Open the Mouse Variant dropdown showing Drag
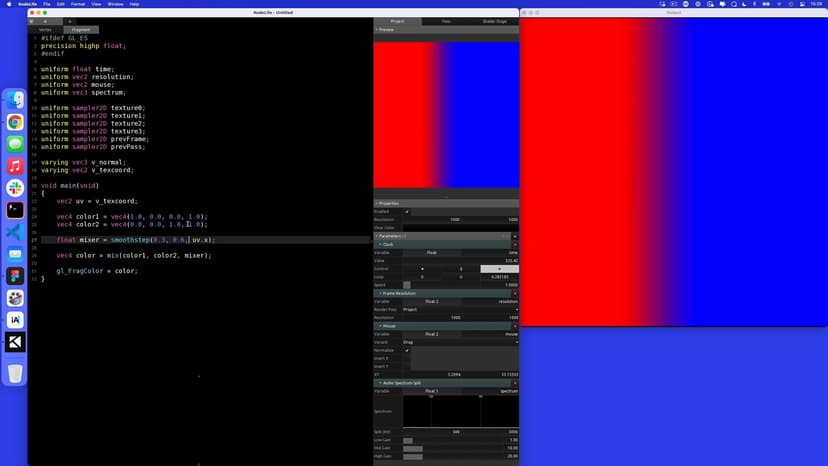 point(460,342)
